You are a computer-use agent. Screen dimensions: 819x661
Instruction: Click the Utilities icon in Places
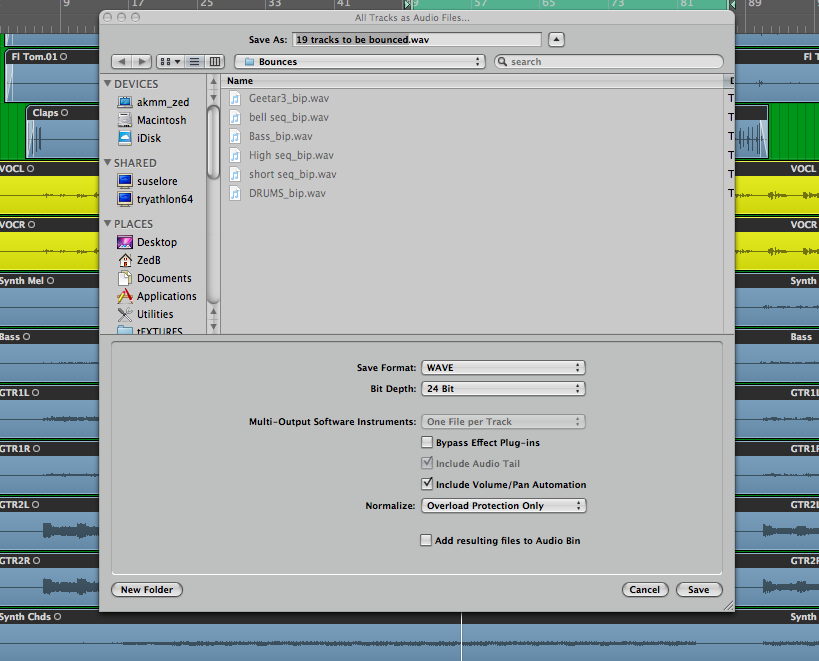pos(125,314)
